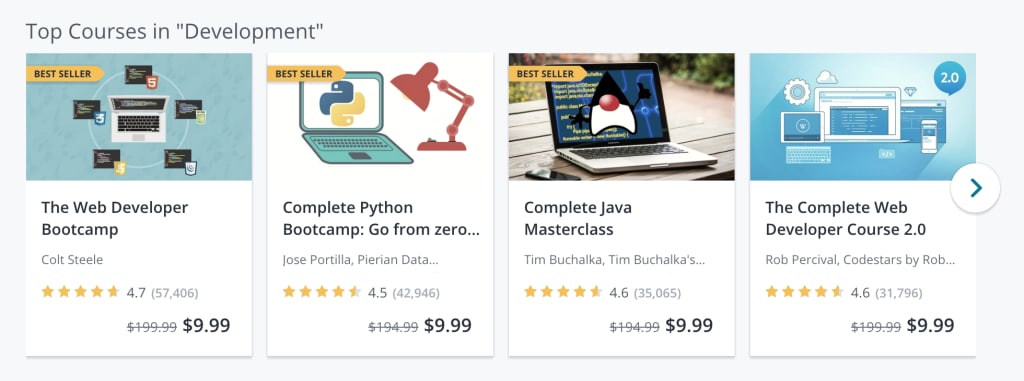This screenshot has height=381, width=1024.
Task: Click the Best Seller badge on Web Developer Bootcamp
Action: [x=65, y=74]
